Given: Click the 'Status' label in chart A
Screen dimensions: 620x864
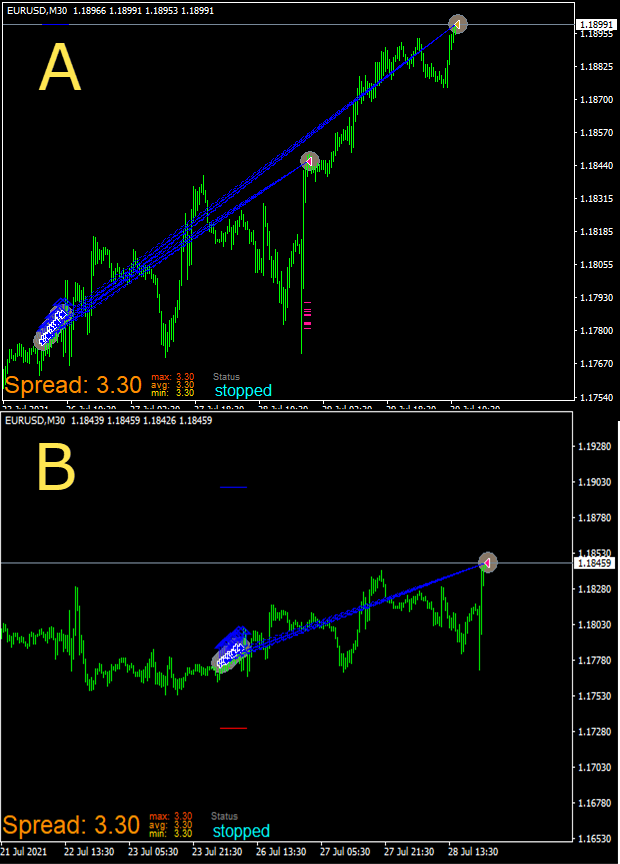Looking at the screenshot, I should pos(227,377).
